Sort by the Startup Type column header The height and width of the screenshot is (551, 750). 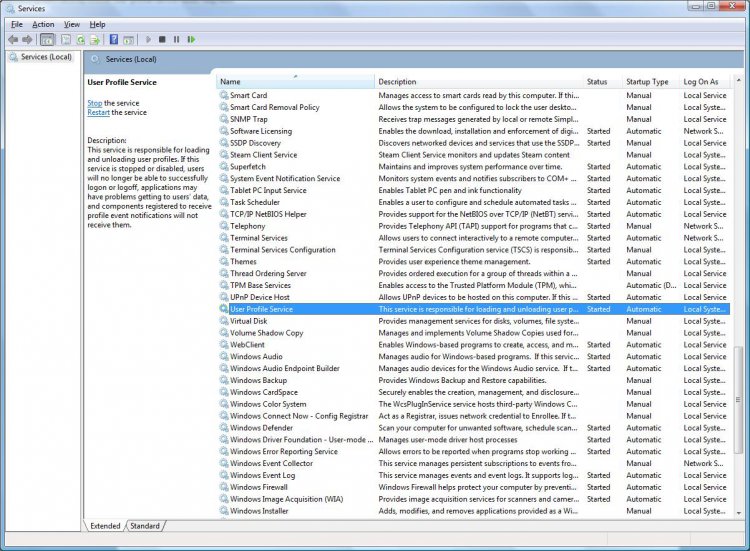point(651,82)
